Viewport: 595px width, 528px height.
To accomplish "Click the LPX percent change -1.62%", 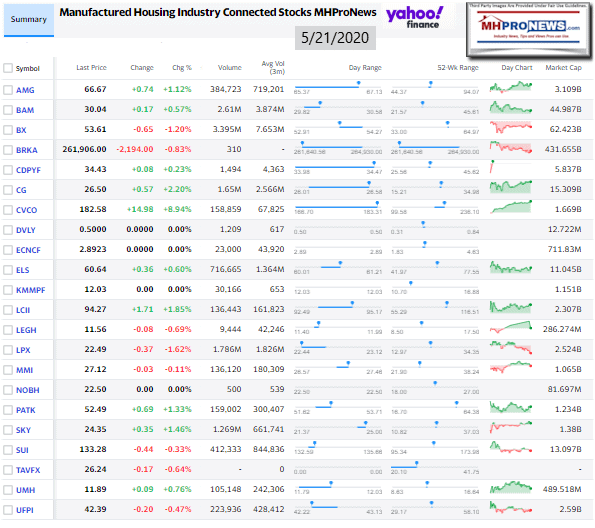I will 178,349.
